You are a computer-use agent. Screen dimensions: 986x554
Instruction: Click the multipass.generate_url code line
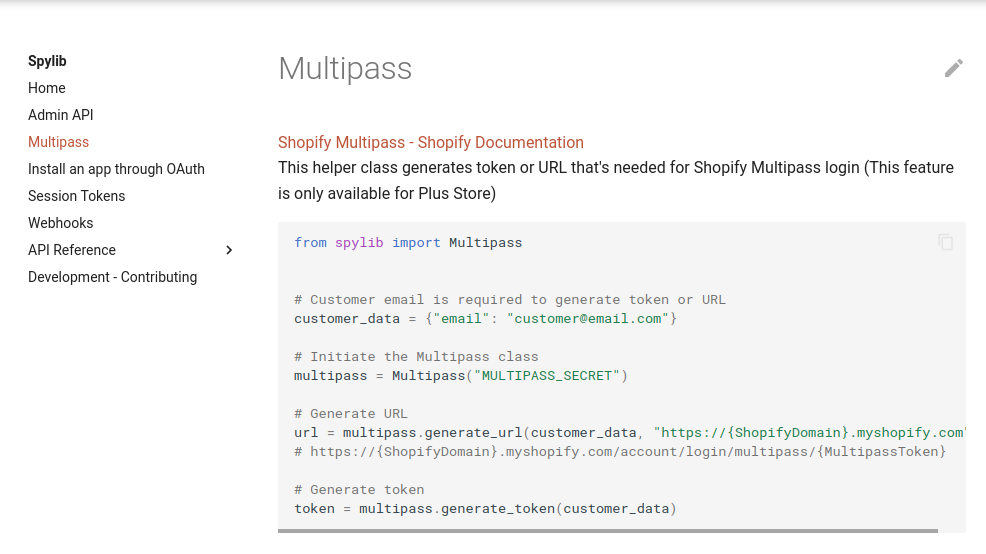tap(629, 433)
